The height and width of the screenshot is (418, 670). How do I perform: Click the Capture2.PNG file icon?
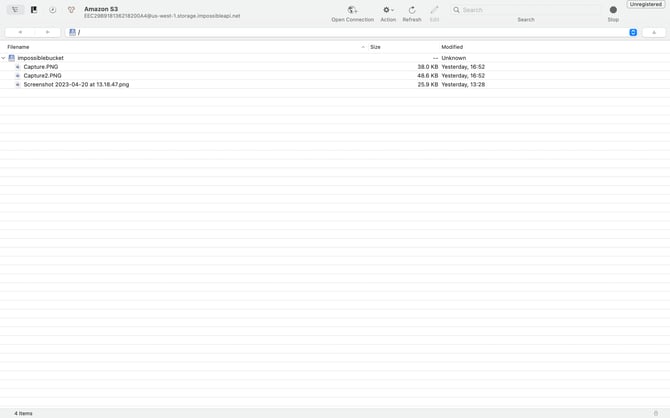tap(18, 76)
